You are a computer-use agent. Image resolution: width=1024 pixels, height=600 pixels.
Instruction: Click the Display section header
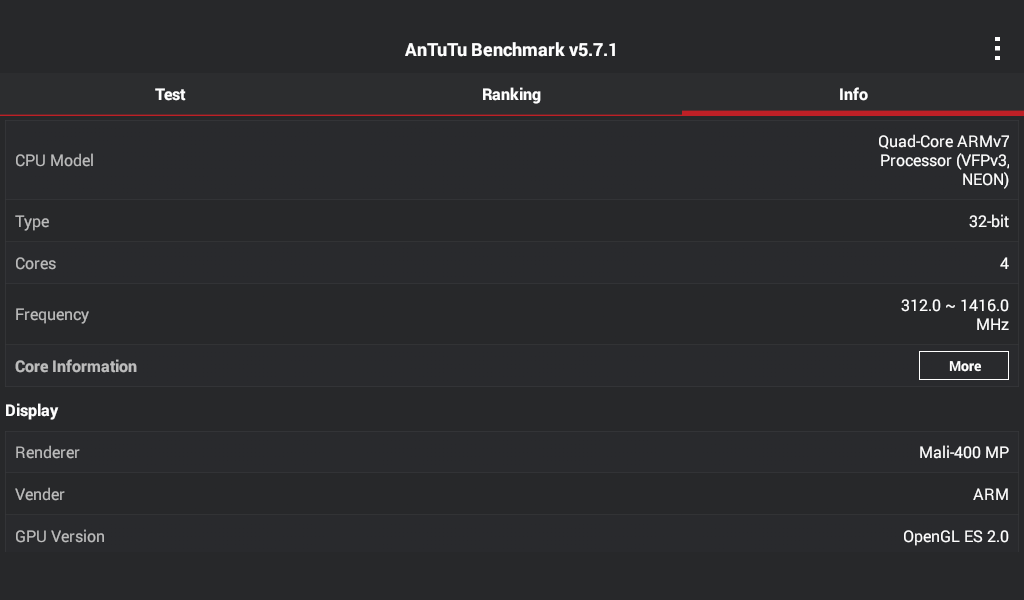pyautogui.click(x=32, y=410)
